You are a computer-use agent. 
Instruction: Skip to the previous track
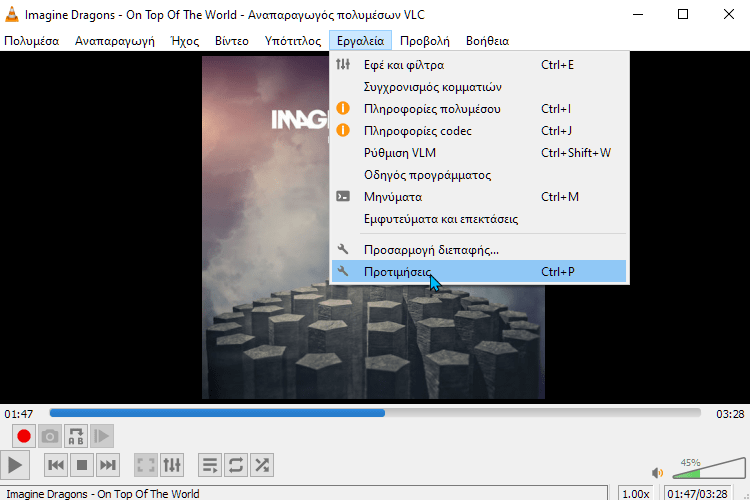(x=56, y=465)
